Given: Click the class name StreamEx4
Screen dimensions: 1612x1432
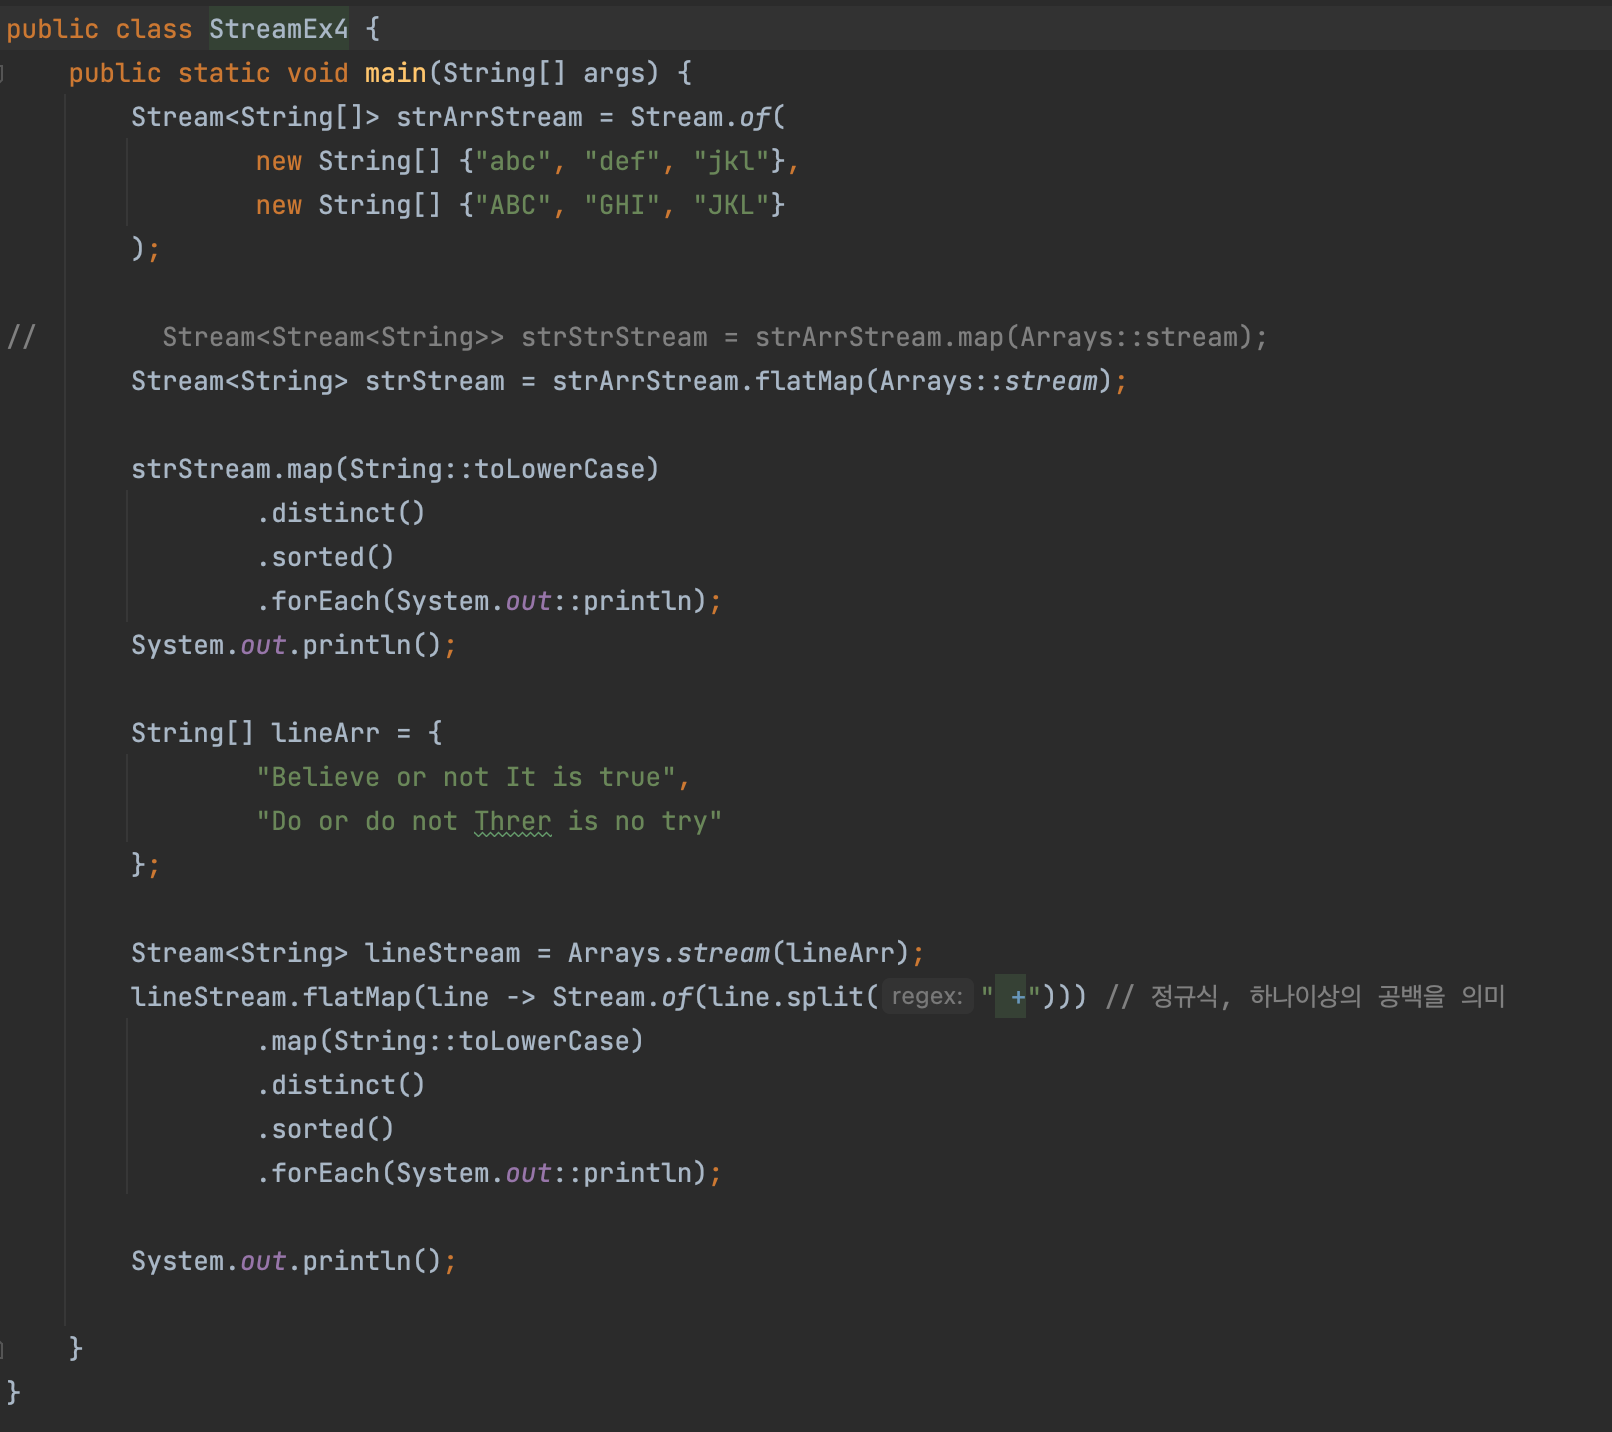Looking at the screenshot, I should pyautogui.click(x=278, y=29).
